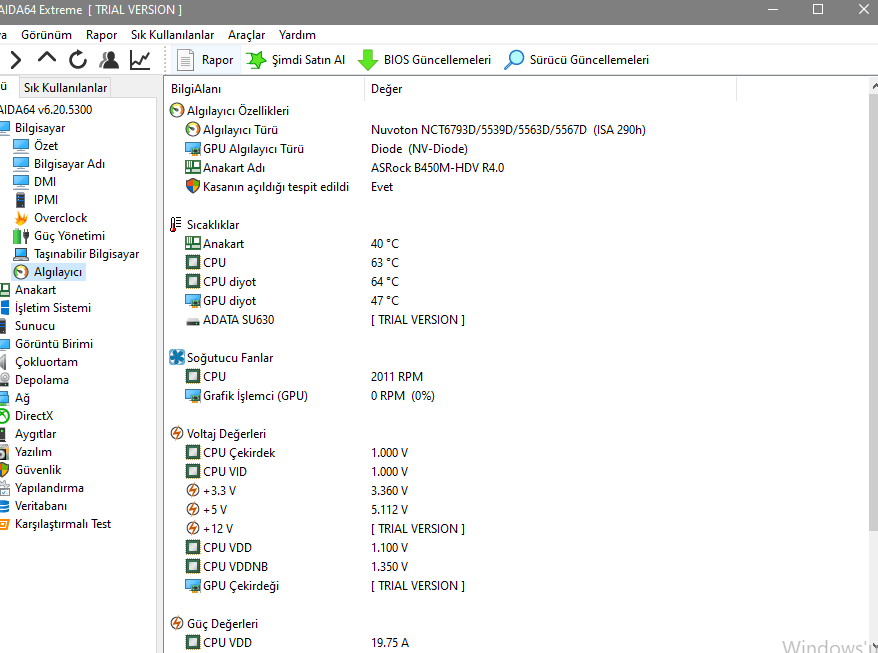Viewport: 878px width, 653px height.
Task: Click the ADATA SU630 drive icon
Action: [x=193, y=321]
